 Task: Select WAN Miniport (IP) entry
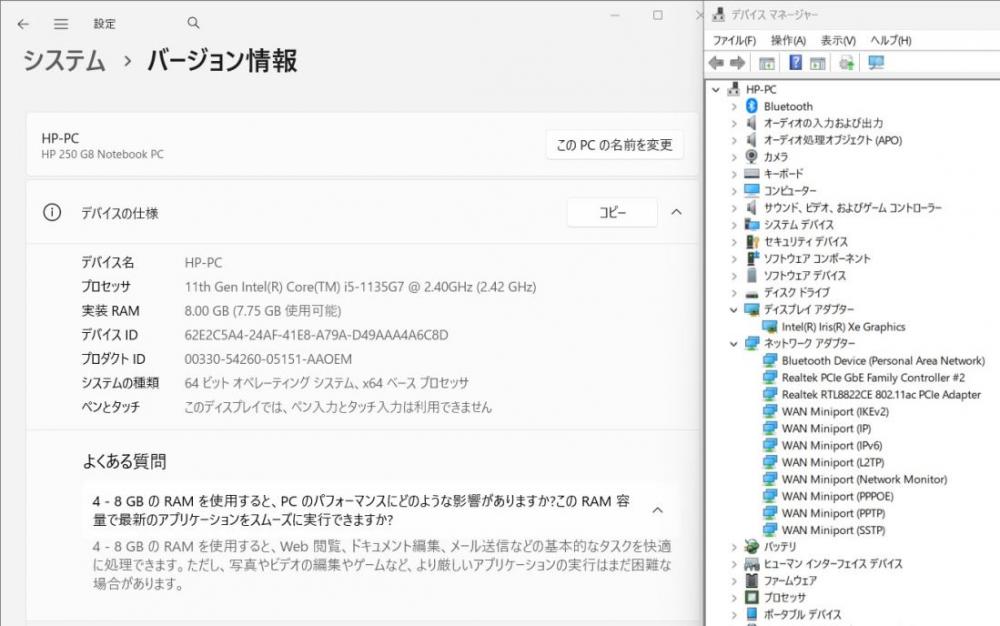coord(826,428)
